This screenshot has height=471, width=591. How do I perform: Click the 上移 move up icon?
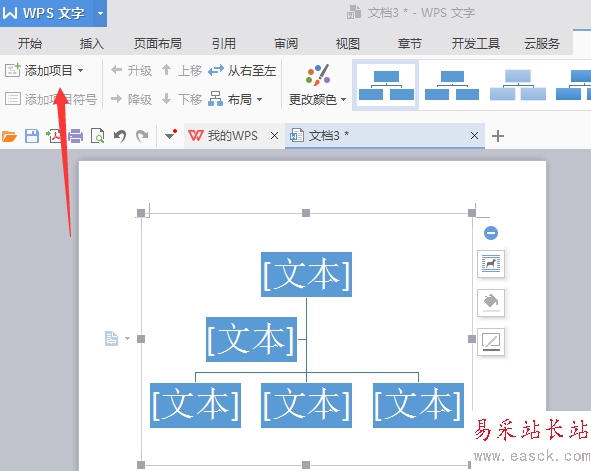point(166,70)
